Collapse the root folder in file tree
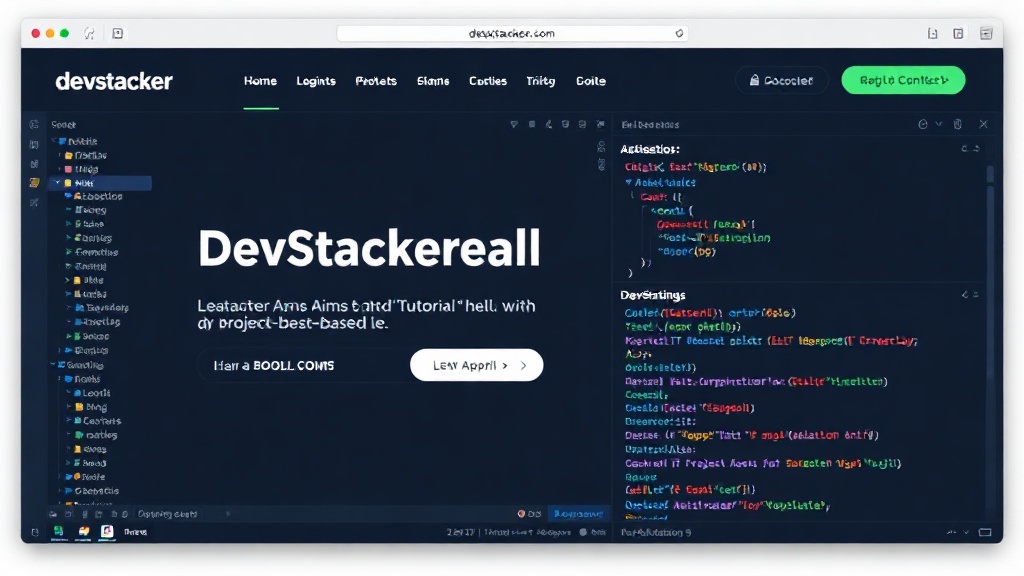1024x576 pixels. [x=55, y=141]
